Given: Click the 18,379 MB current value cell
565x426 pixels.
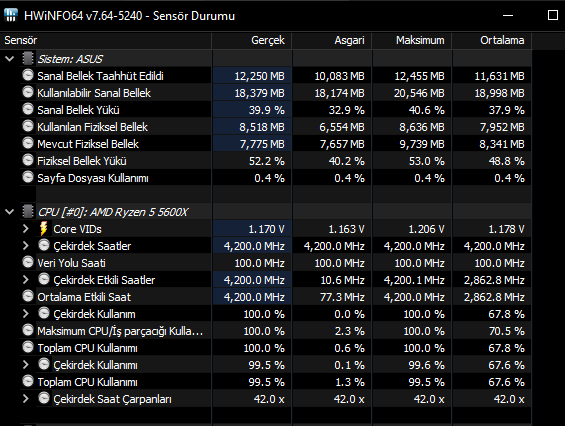Looking at the screenshot, I should pyautogui.click(x=252, y=93).
